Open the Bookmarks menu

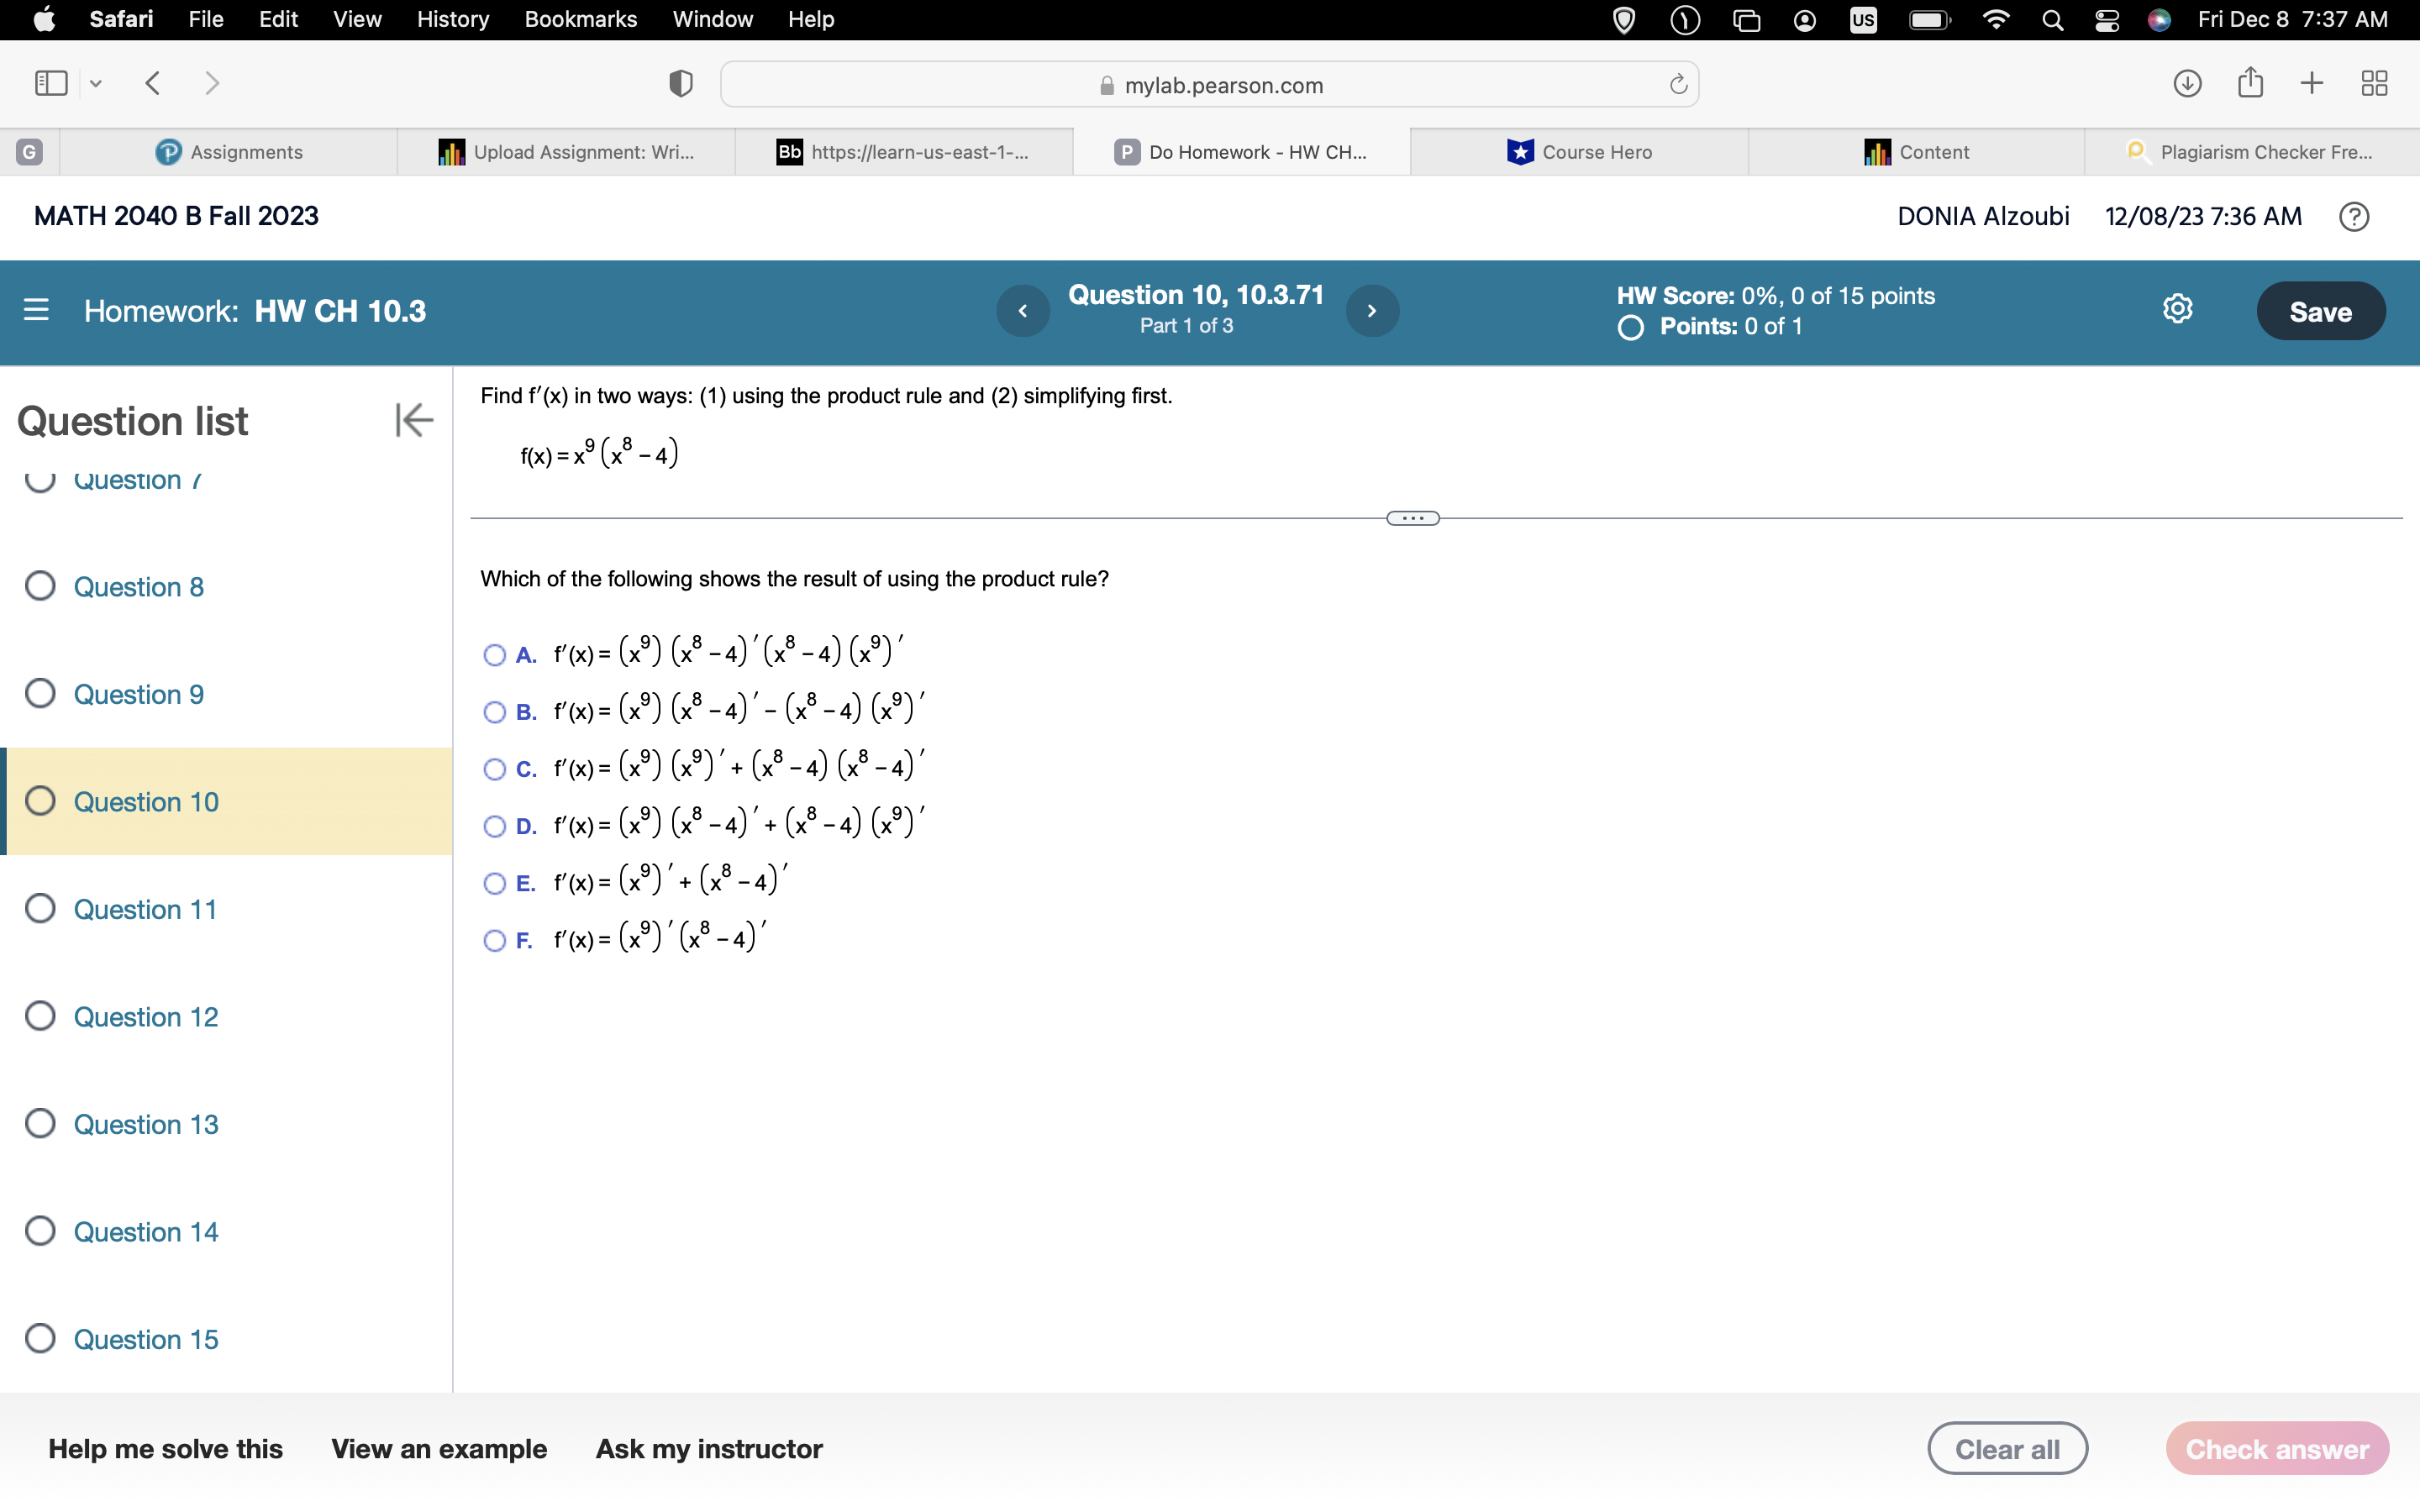pyautogui.click(x=581, y=19)
